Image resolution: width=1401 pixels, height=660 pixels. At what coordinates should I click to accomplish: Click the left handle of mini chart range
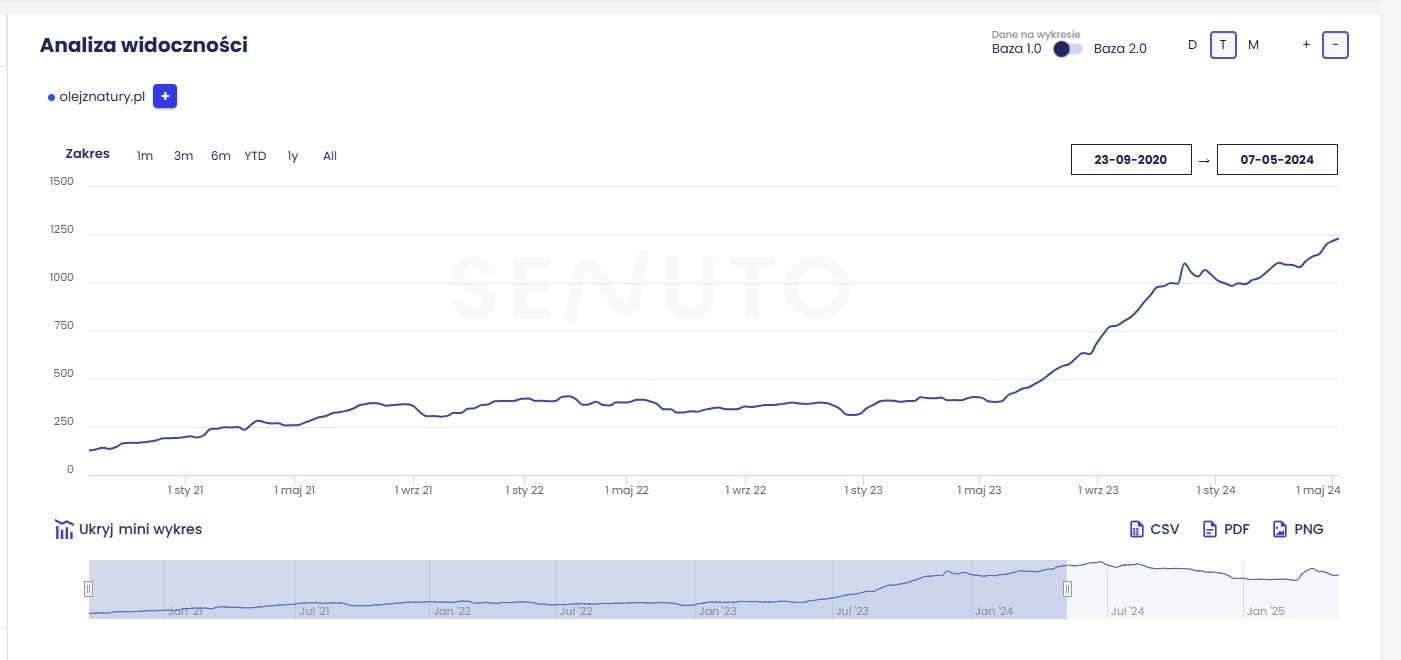88,589
